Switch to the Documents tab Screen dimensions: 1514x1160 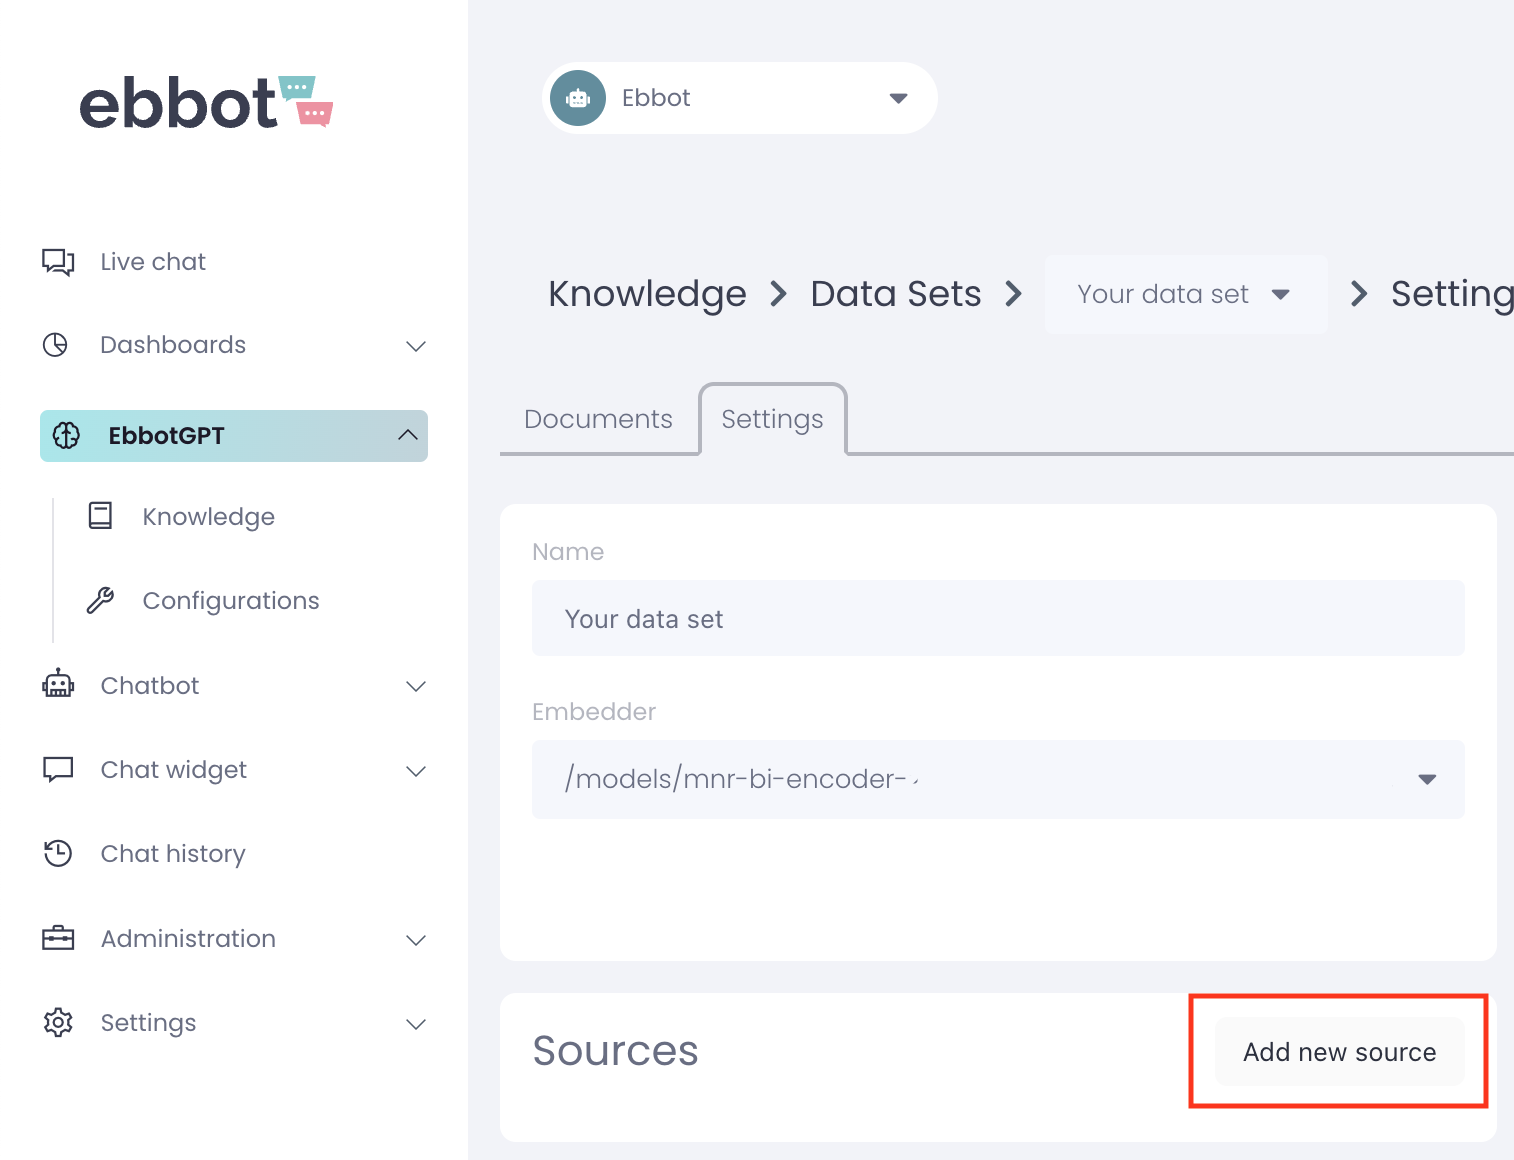pos(598,419)
